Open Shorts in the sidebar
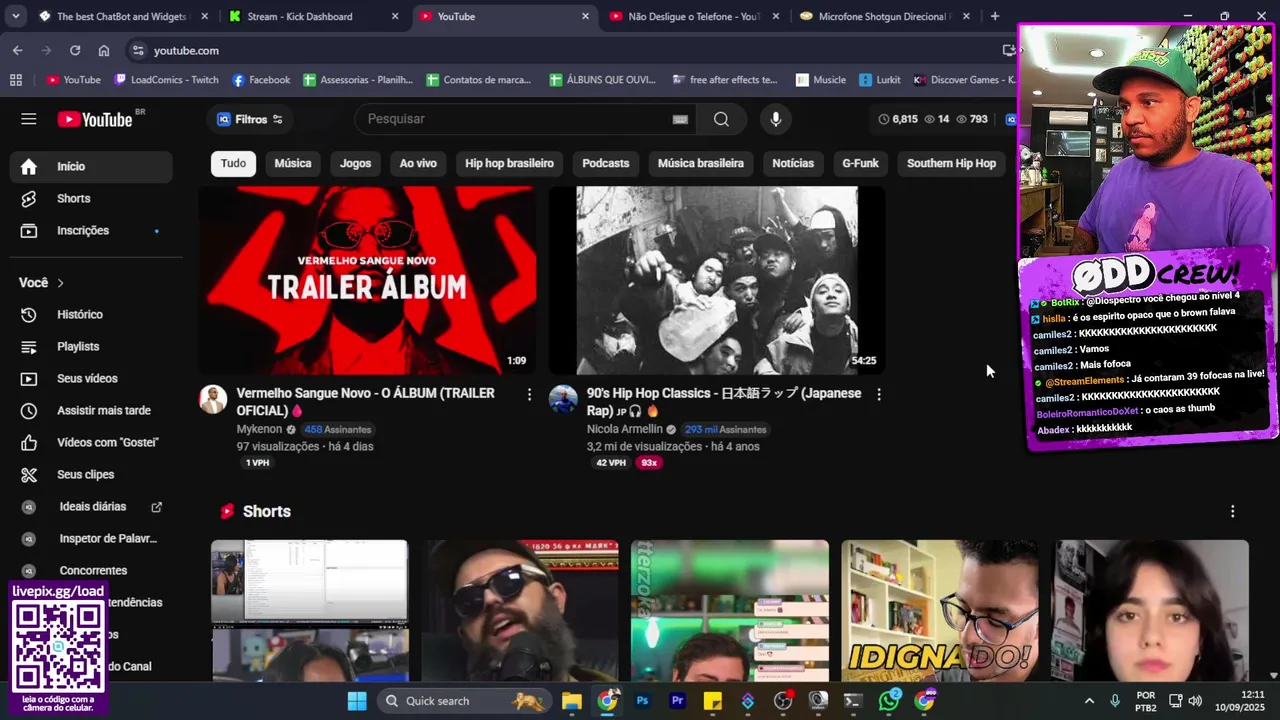The width and height of the screenshot is (1280, 720). coord(91,199)
